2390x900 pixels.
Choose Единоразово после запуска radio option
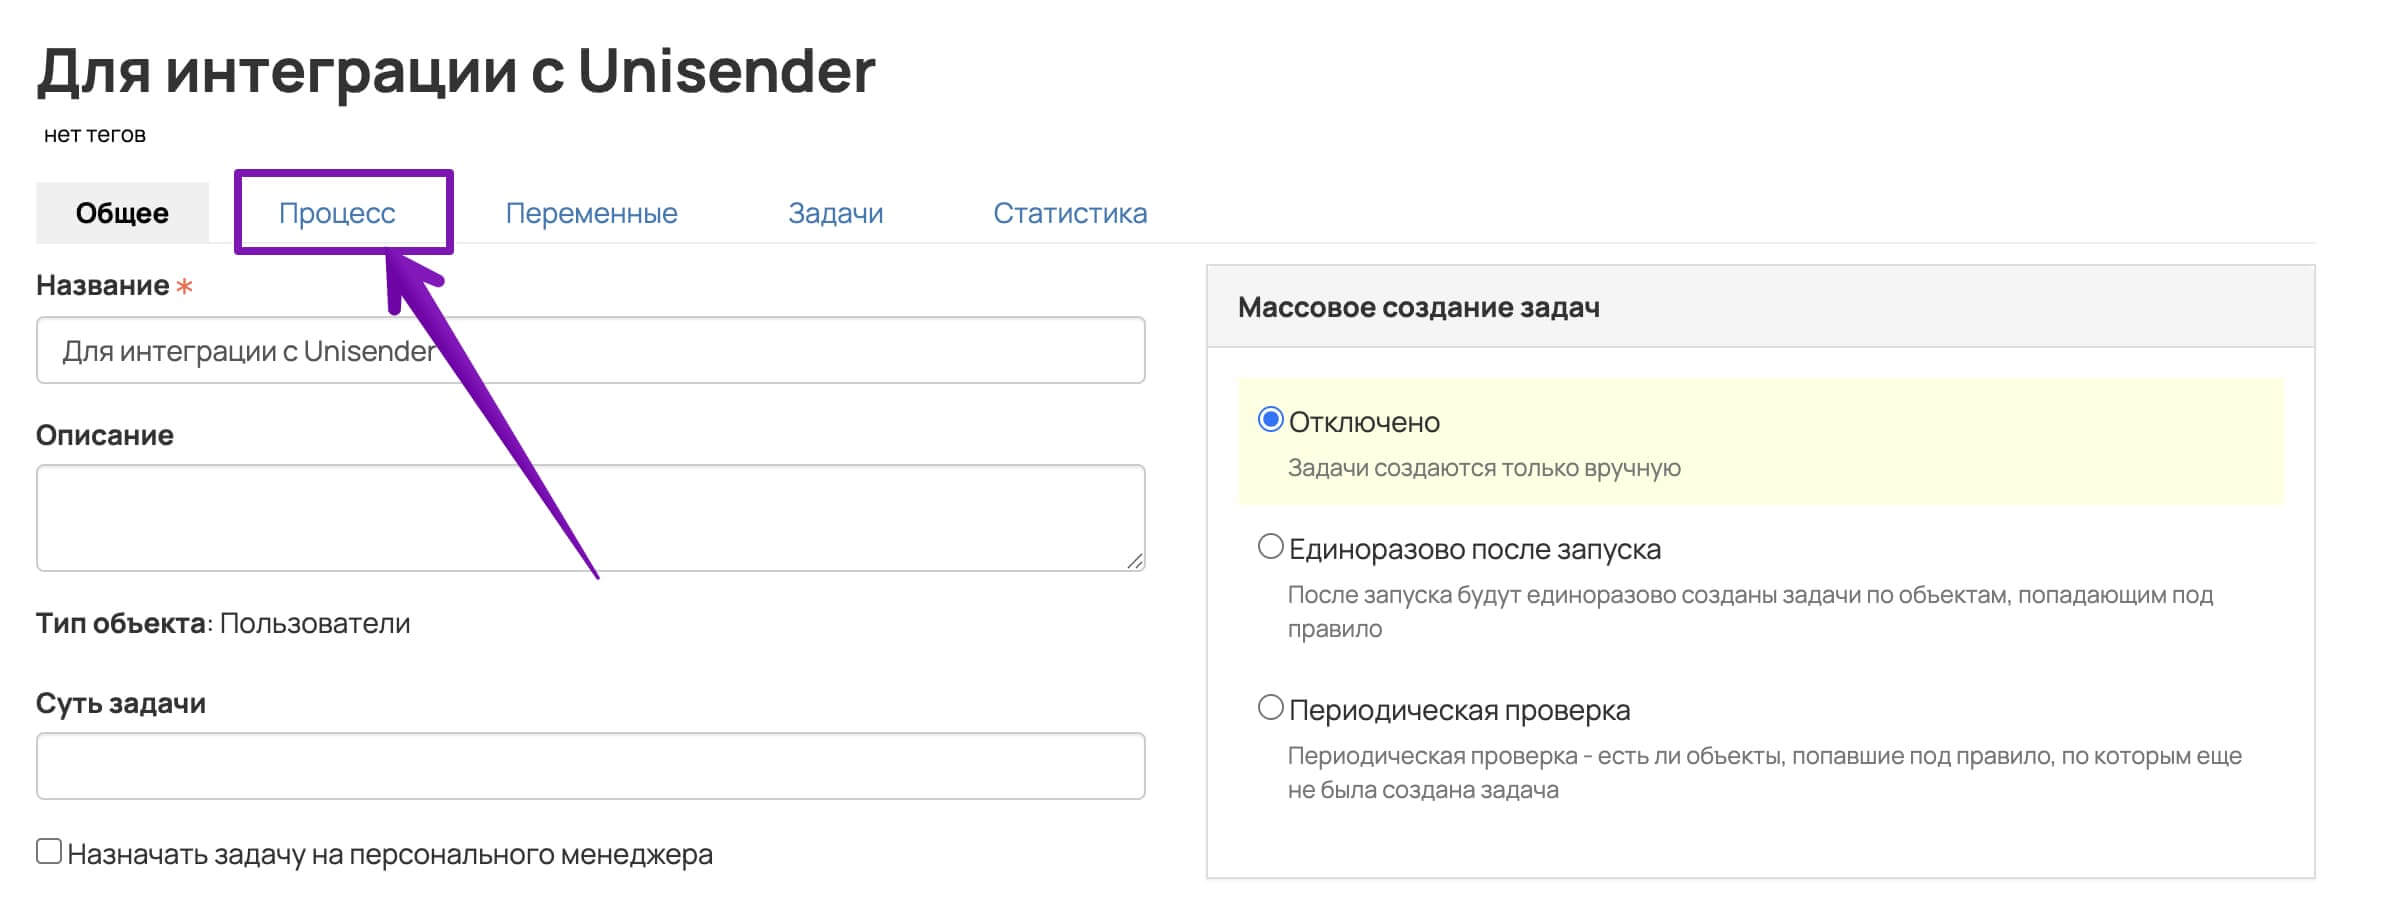[x=1270, y=547]
